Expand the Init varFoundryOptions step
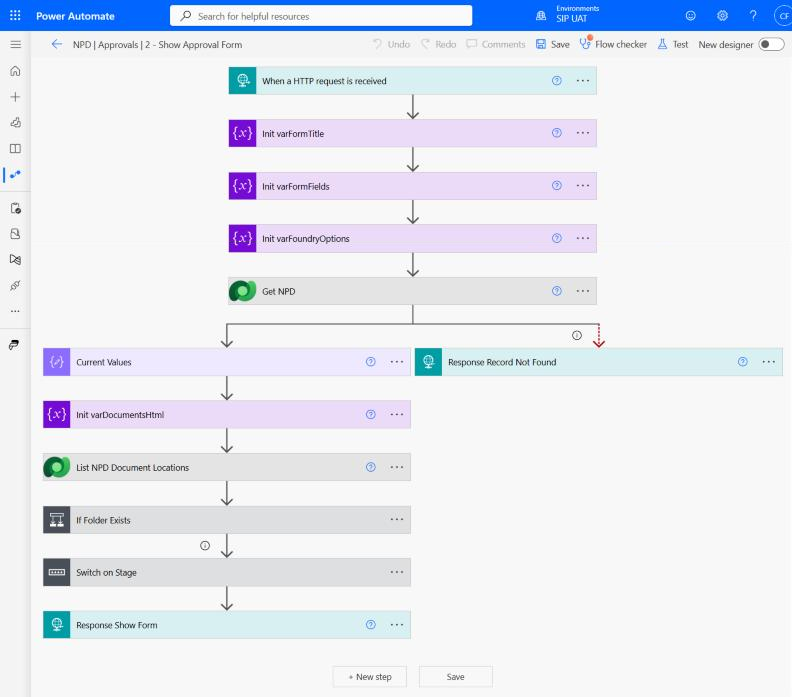Viewport: 792px width, 697px height. [413, 238]
